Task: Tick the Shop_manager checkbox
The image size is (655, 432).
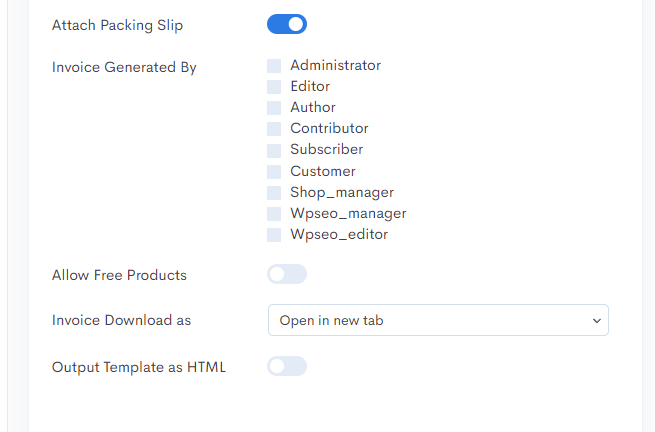Action: tap(274, 193)
